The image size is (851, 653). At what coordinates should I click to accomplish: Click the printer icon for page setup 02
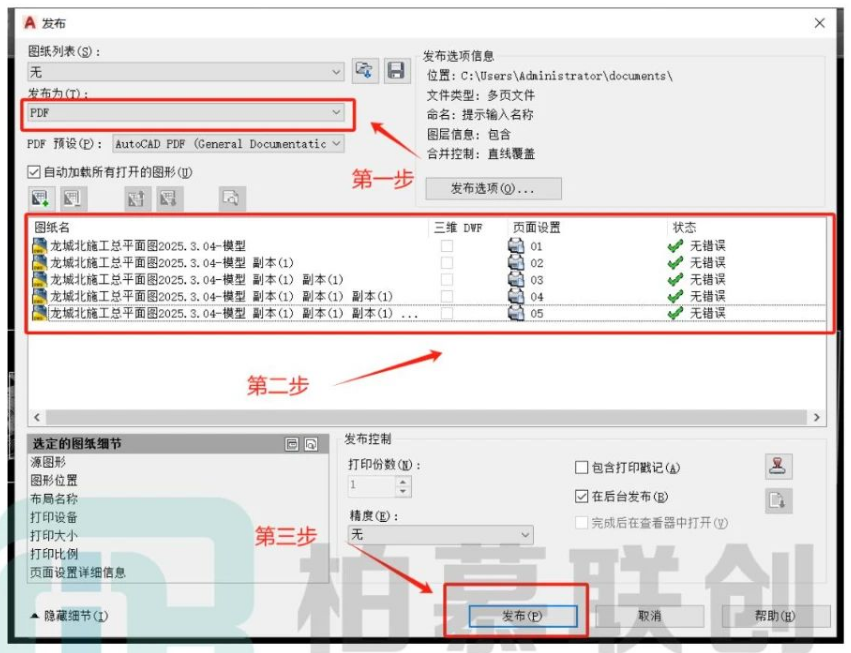[516, 263]
